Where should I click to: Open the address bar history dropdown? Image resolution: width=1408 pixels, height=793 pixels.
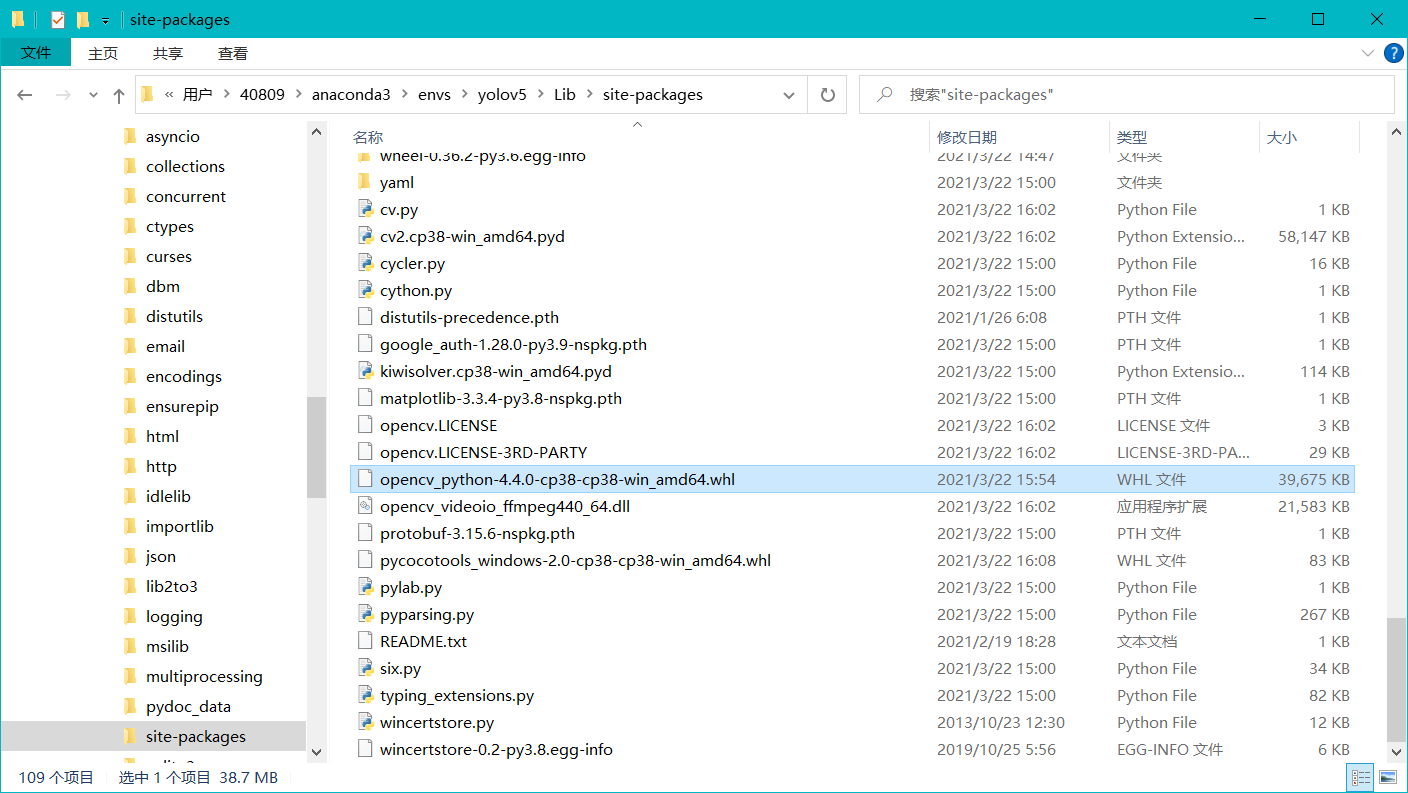click(789, 94)
